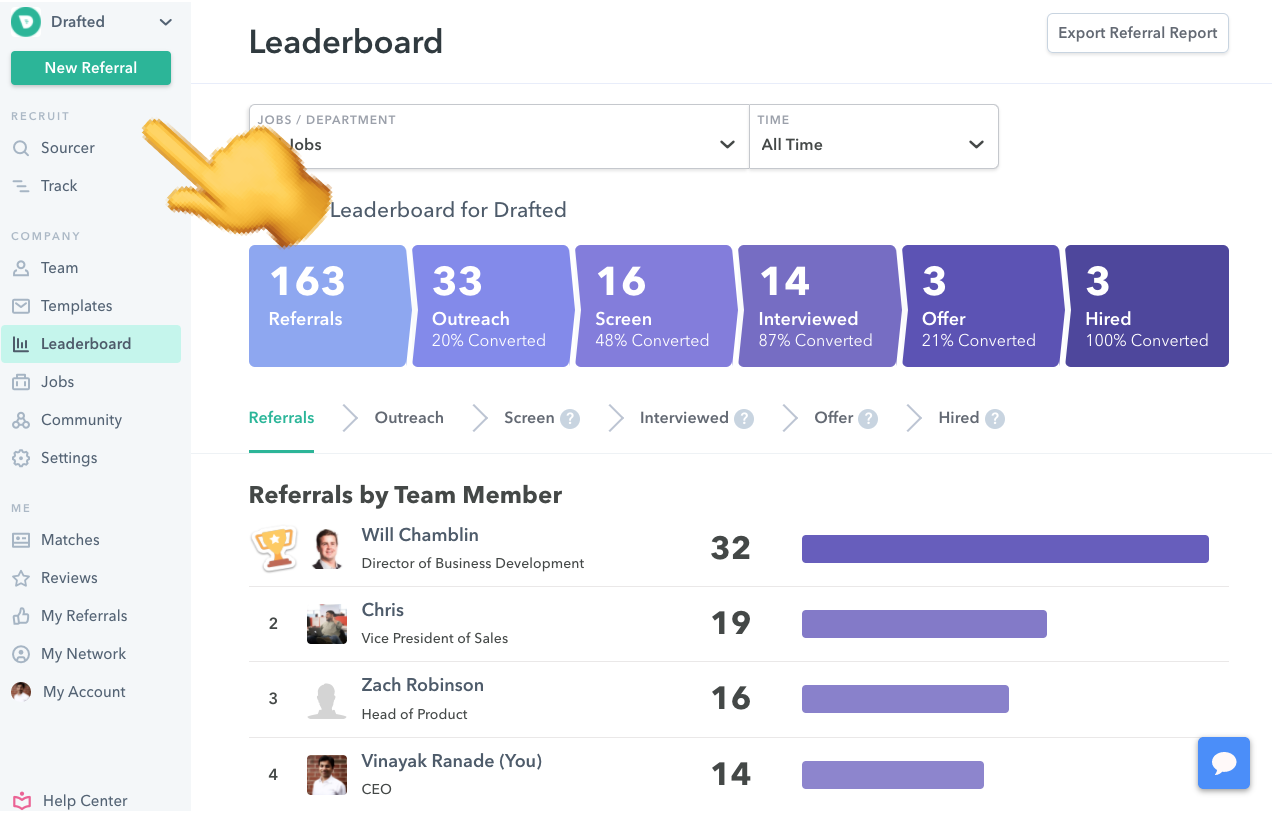Image resolution: width=1272 pixels, height=818 pixels.
Task: Click the Leaderboard bar-chart icon
Action: pyautogui.click(x=21, y=344)
